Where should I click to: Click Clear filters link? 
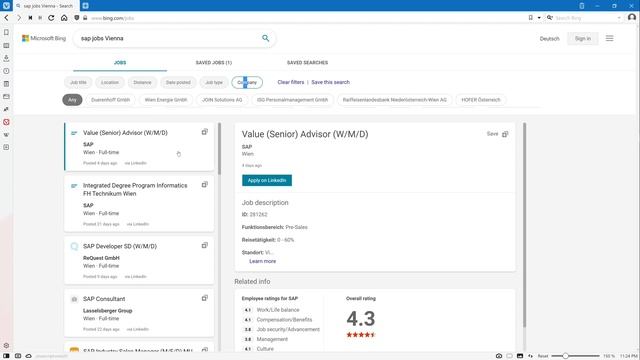coord(291,82)
